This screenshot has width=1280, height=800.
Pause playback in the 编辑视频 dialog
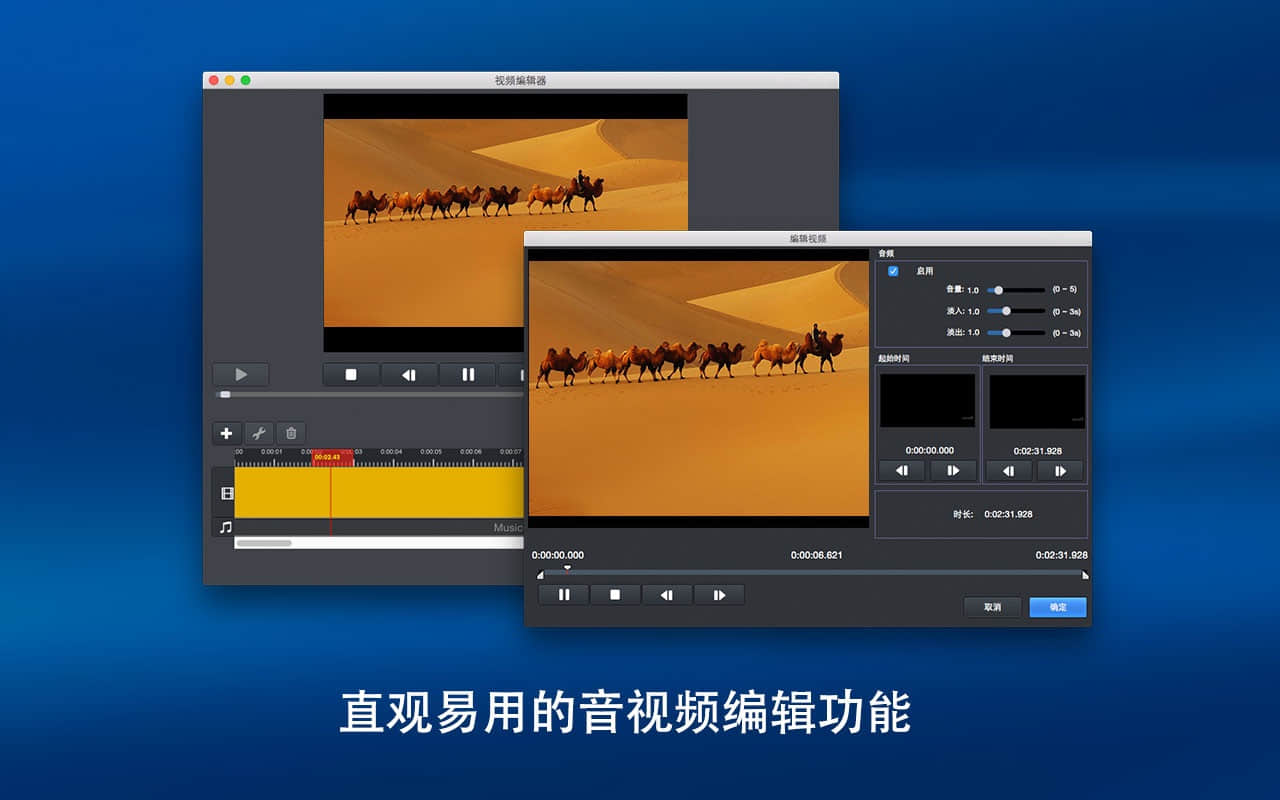tap(564, 595)
